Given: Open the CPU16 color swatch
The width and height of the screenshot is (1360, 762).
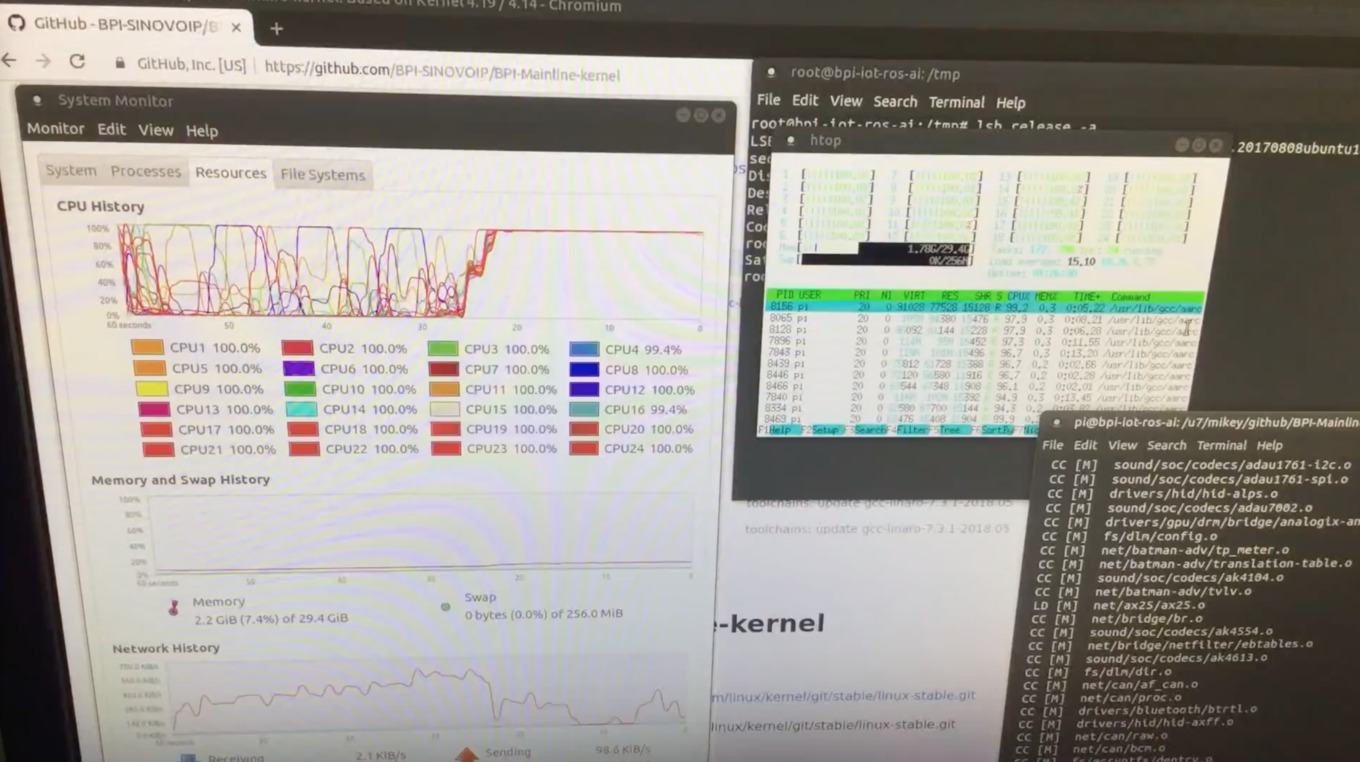Looking at the screenshot, I should click(x=585, y=409).
